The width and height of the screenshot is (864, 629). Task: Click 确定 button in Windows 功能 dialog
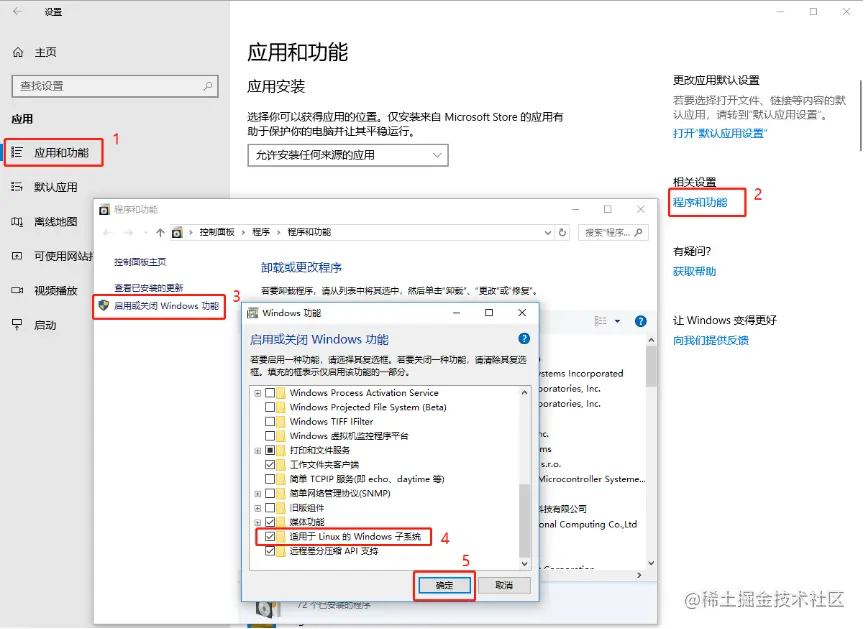point(444,585)
